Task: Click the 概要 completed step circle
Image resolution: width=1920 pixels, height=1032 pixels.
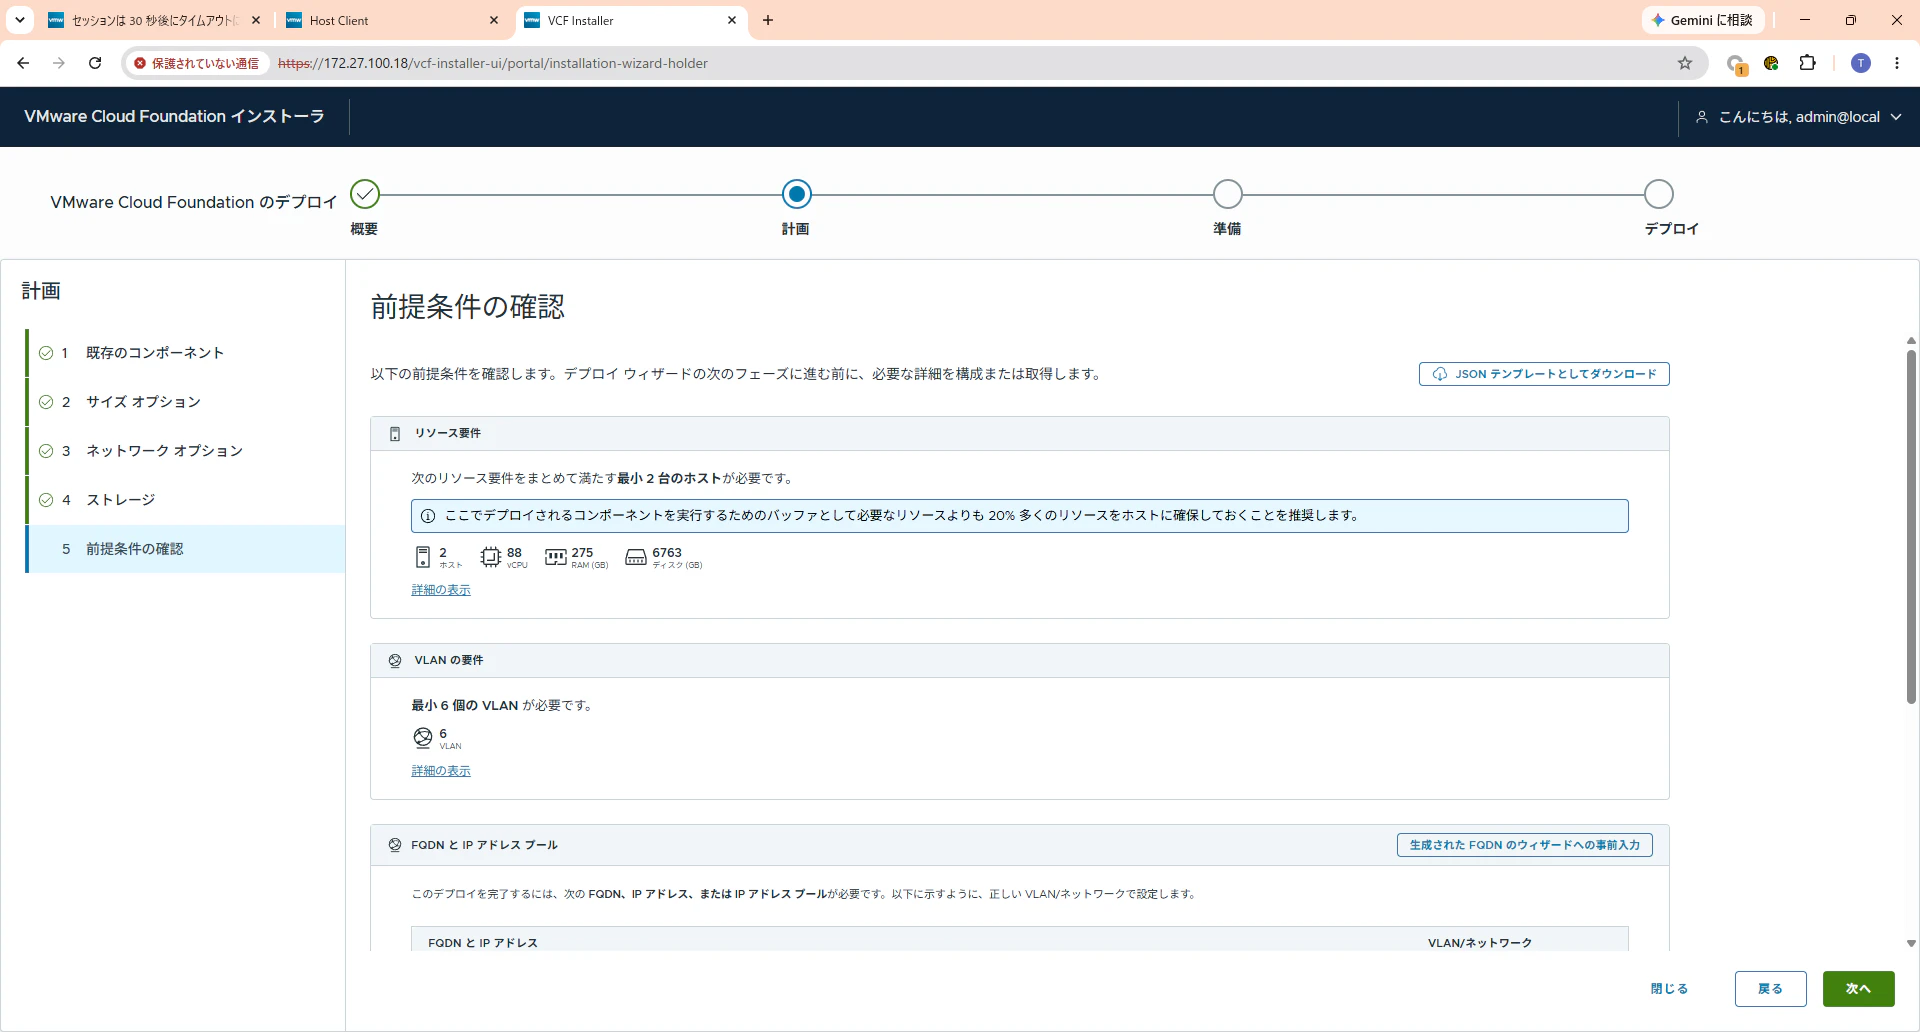Action: pyautogui.click(x=365, y=194)
